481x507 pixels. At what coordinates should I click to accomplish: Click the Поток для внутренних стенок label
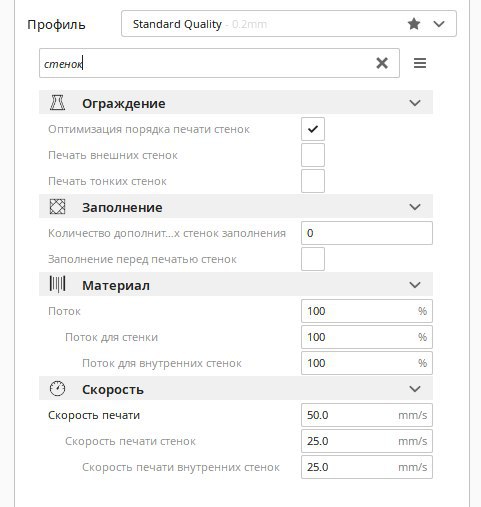[162, 363]
